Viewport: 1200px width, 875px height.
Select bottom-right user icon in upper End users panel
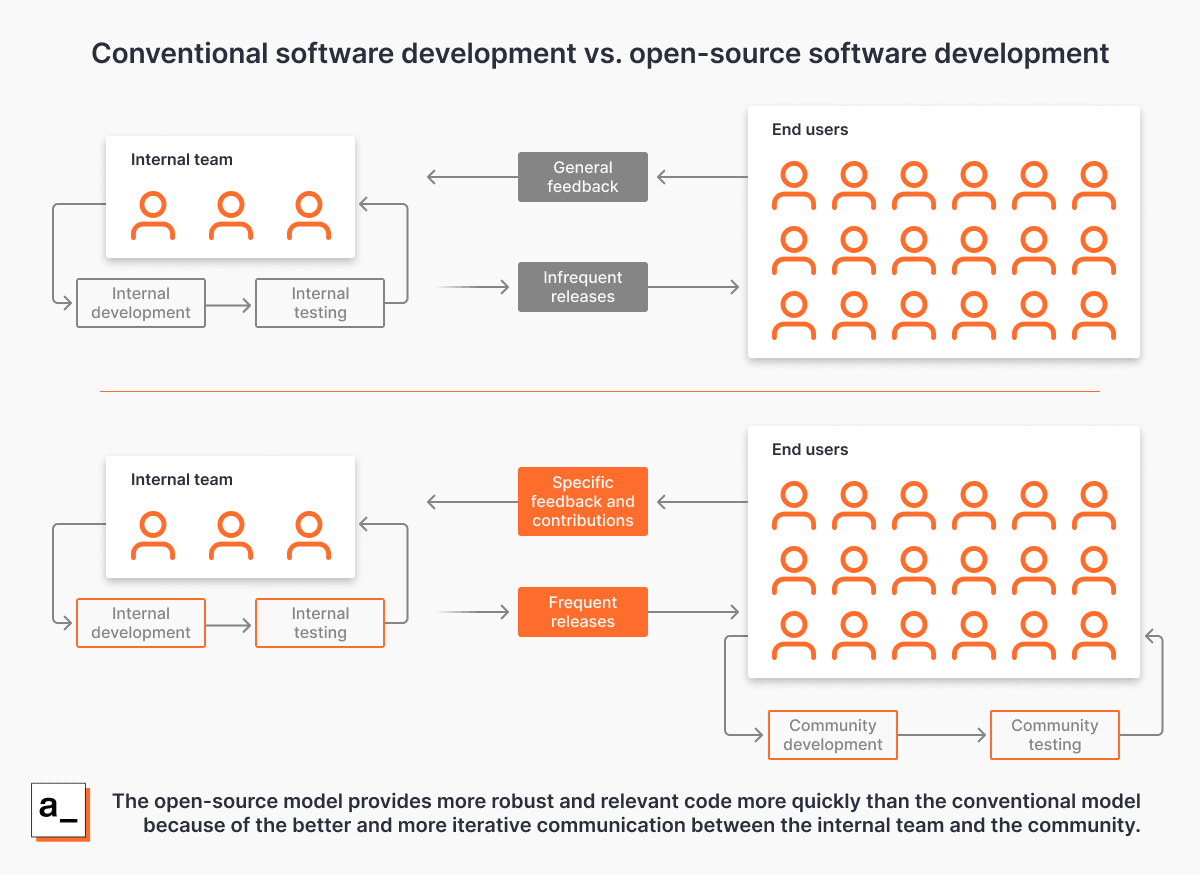point(1094,316)
